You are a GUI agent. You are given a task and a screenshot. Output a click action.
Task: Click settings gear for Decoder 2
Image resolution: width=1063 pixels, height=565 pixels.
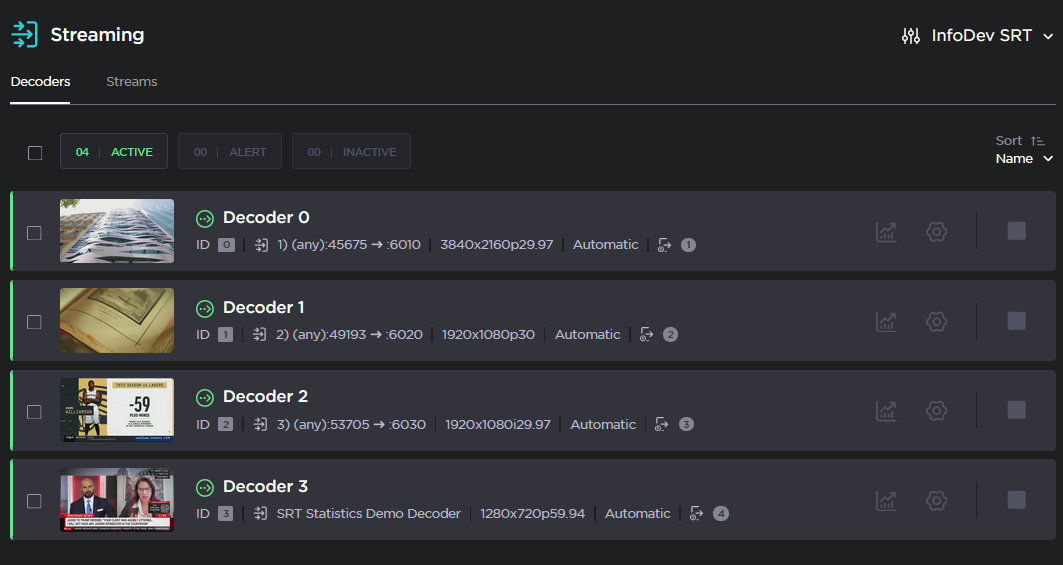(x=936, y=410)
